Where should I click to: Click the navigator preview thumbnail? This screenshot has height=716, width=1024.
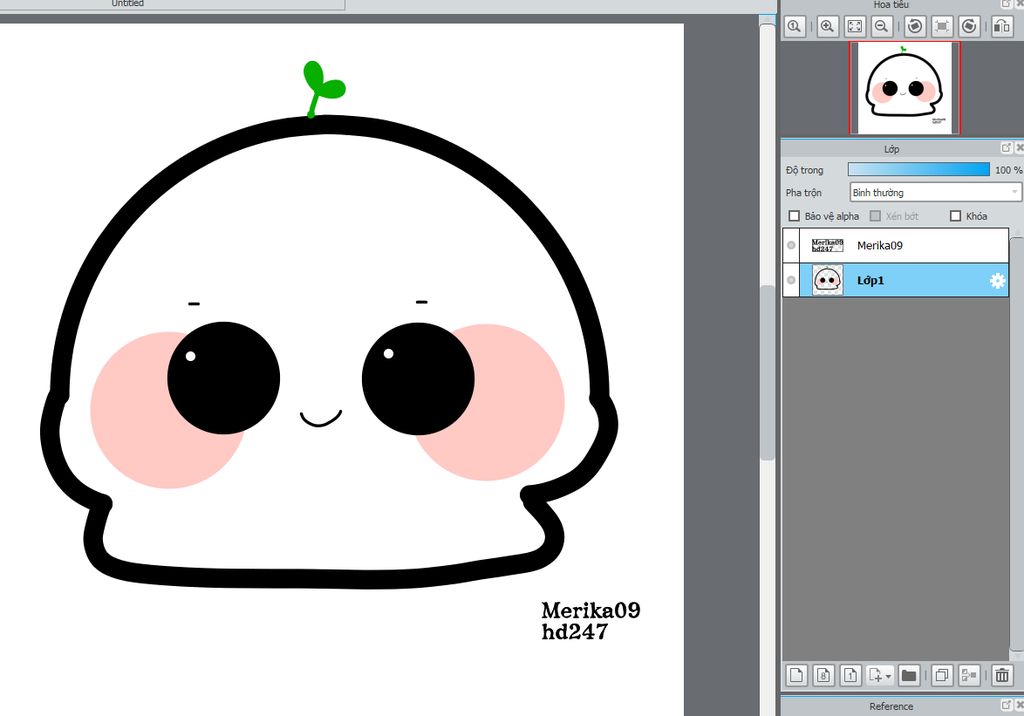coord(904,88)
